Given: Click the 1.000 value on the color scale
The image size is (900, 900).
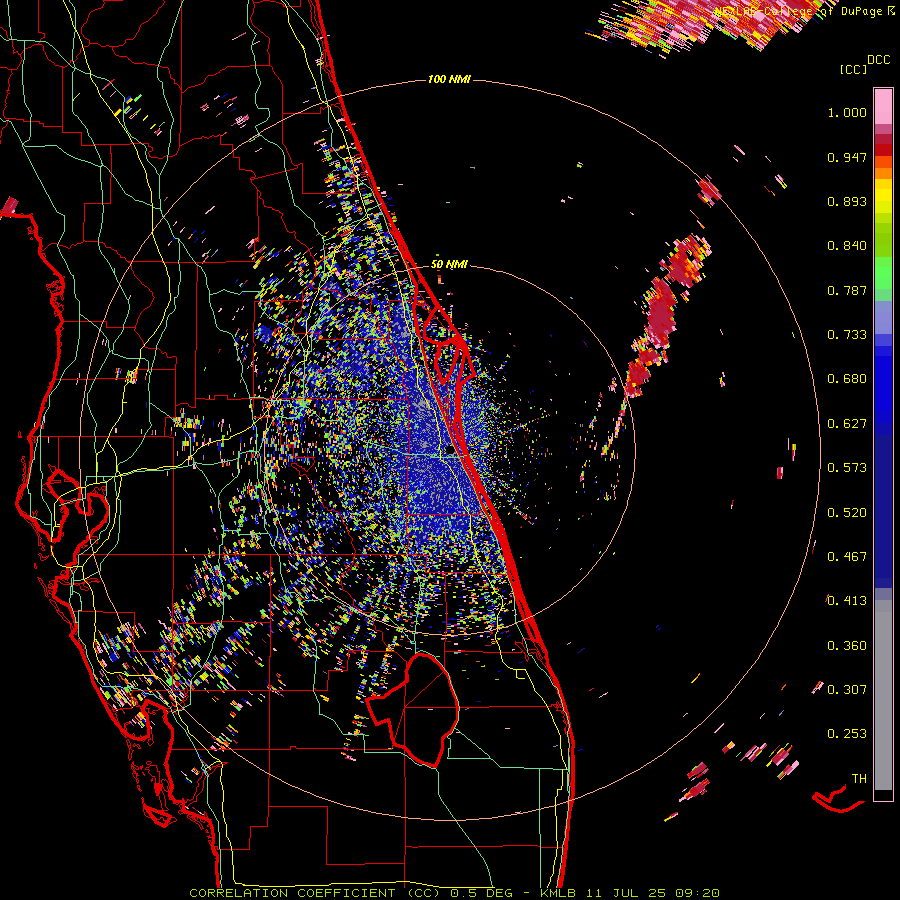Looking at the screenshot, I should click(847, 112).
